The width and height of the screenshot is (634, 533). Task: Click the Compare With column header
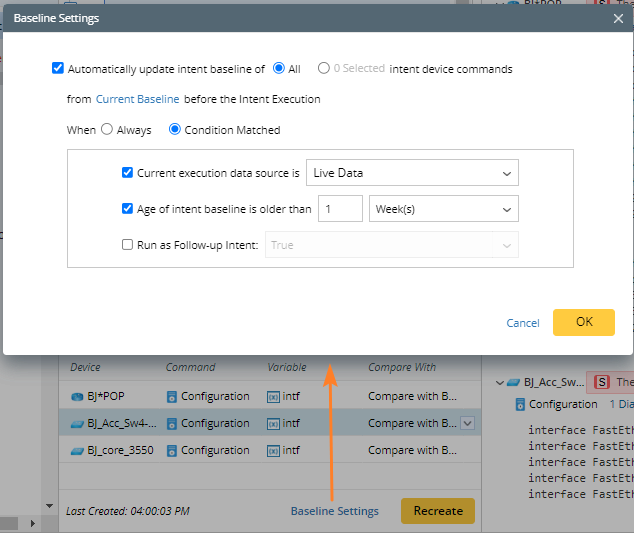click(402, 367)
